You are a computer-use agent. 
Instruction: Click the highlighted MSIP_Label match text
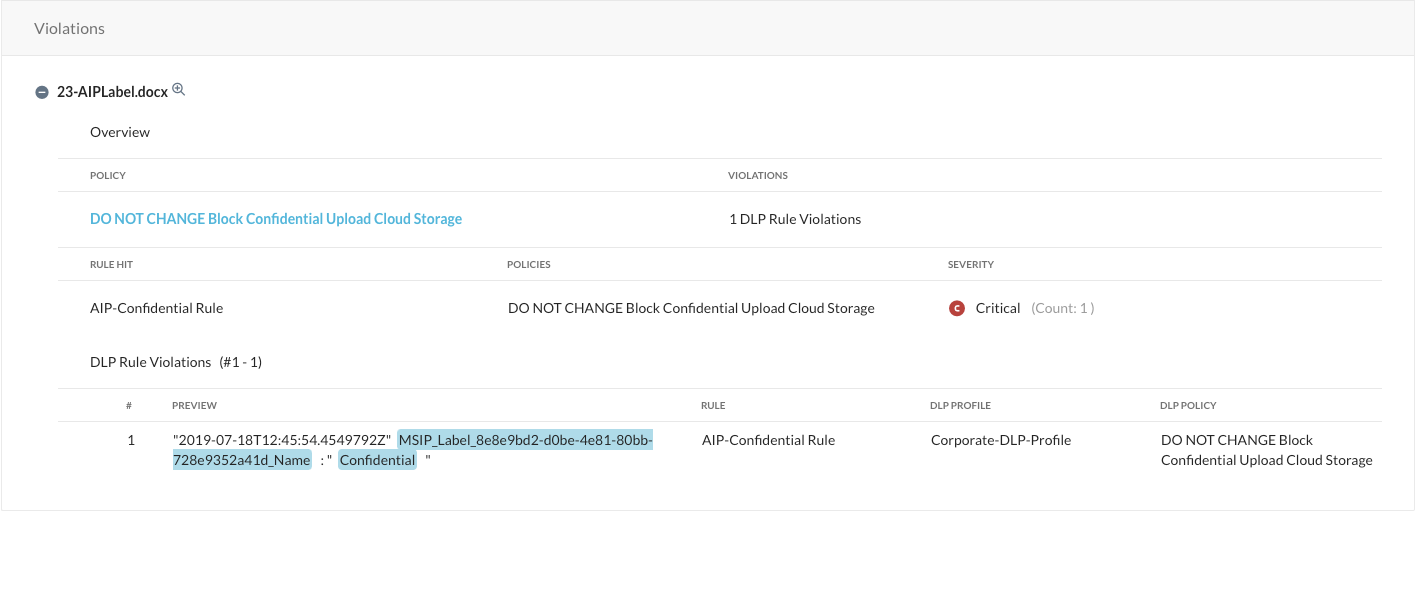[x=525, y=440]
